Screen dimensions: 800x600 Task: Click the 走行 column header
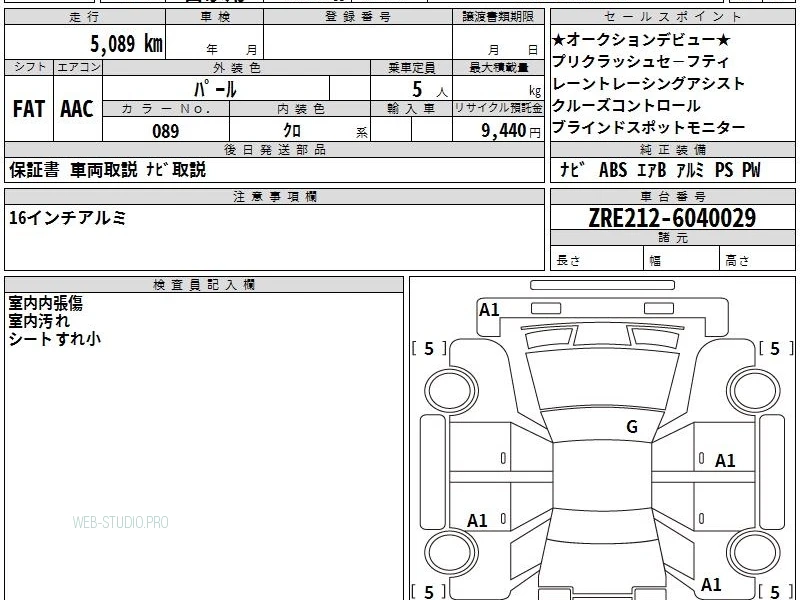[84, 17]
